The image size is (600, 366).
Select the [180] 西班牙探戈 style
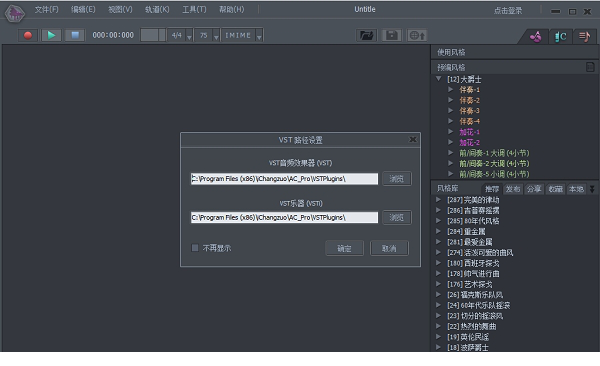(473, 263)
